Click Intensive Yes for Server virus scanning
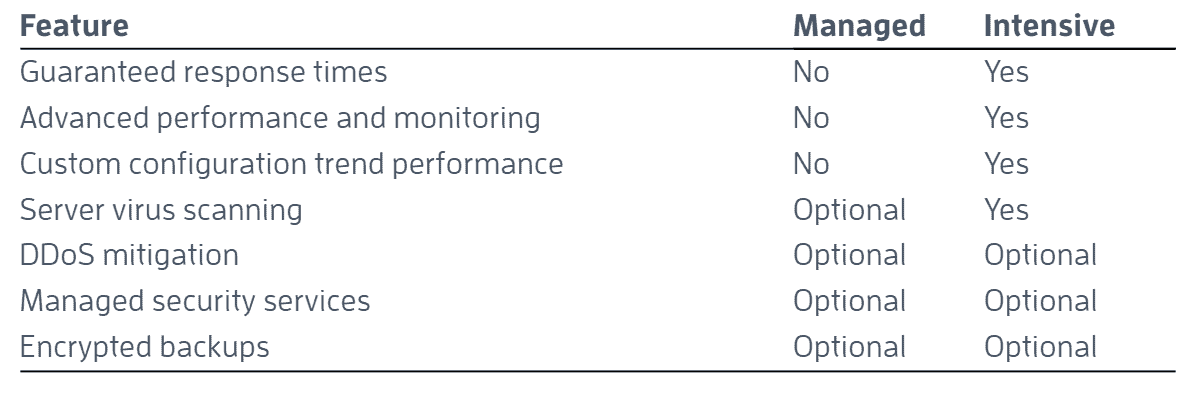This screenshot has width=1201, height=398. pos(1007,210)
